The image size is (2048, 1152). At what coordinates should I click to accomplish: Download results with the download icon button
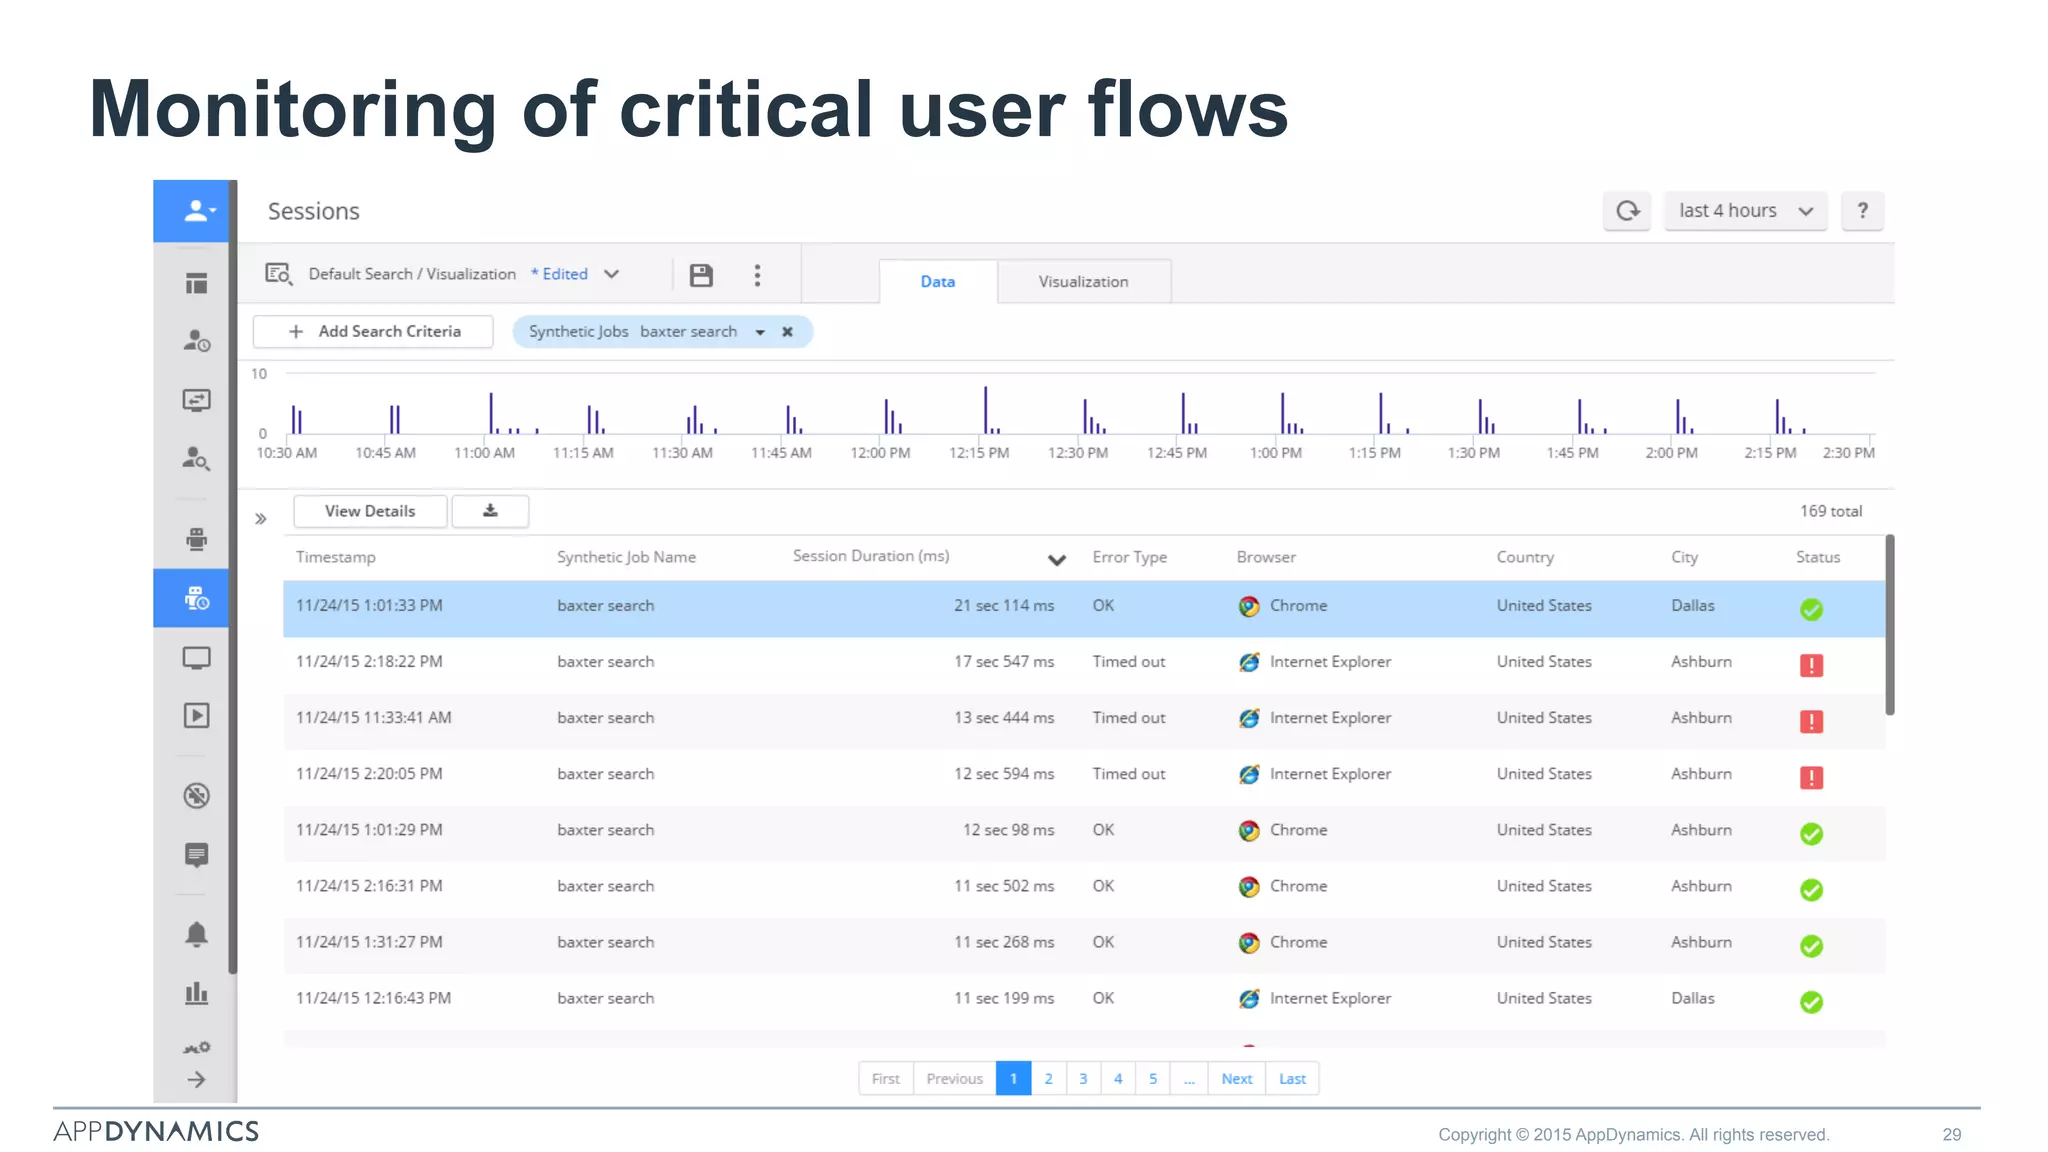pyautogui.click(x=490, y=511)
